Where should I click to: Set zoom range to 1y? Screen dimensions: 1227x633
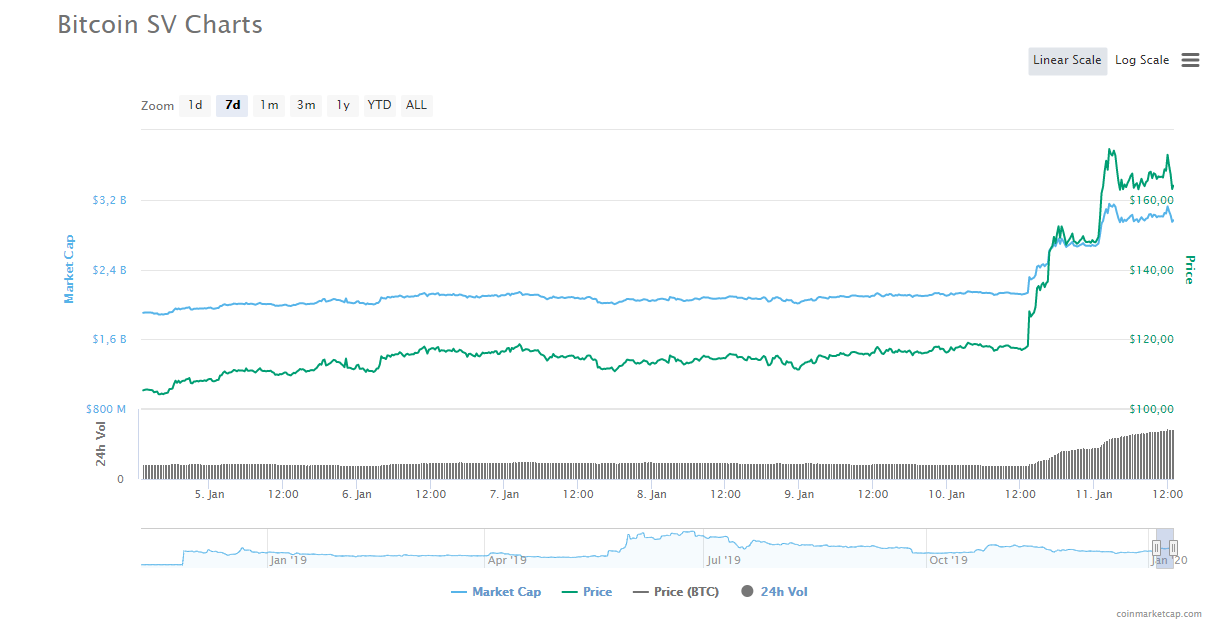click(343, 105)
